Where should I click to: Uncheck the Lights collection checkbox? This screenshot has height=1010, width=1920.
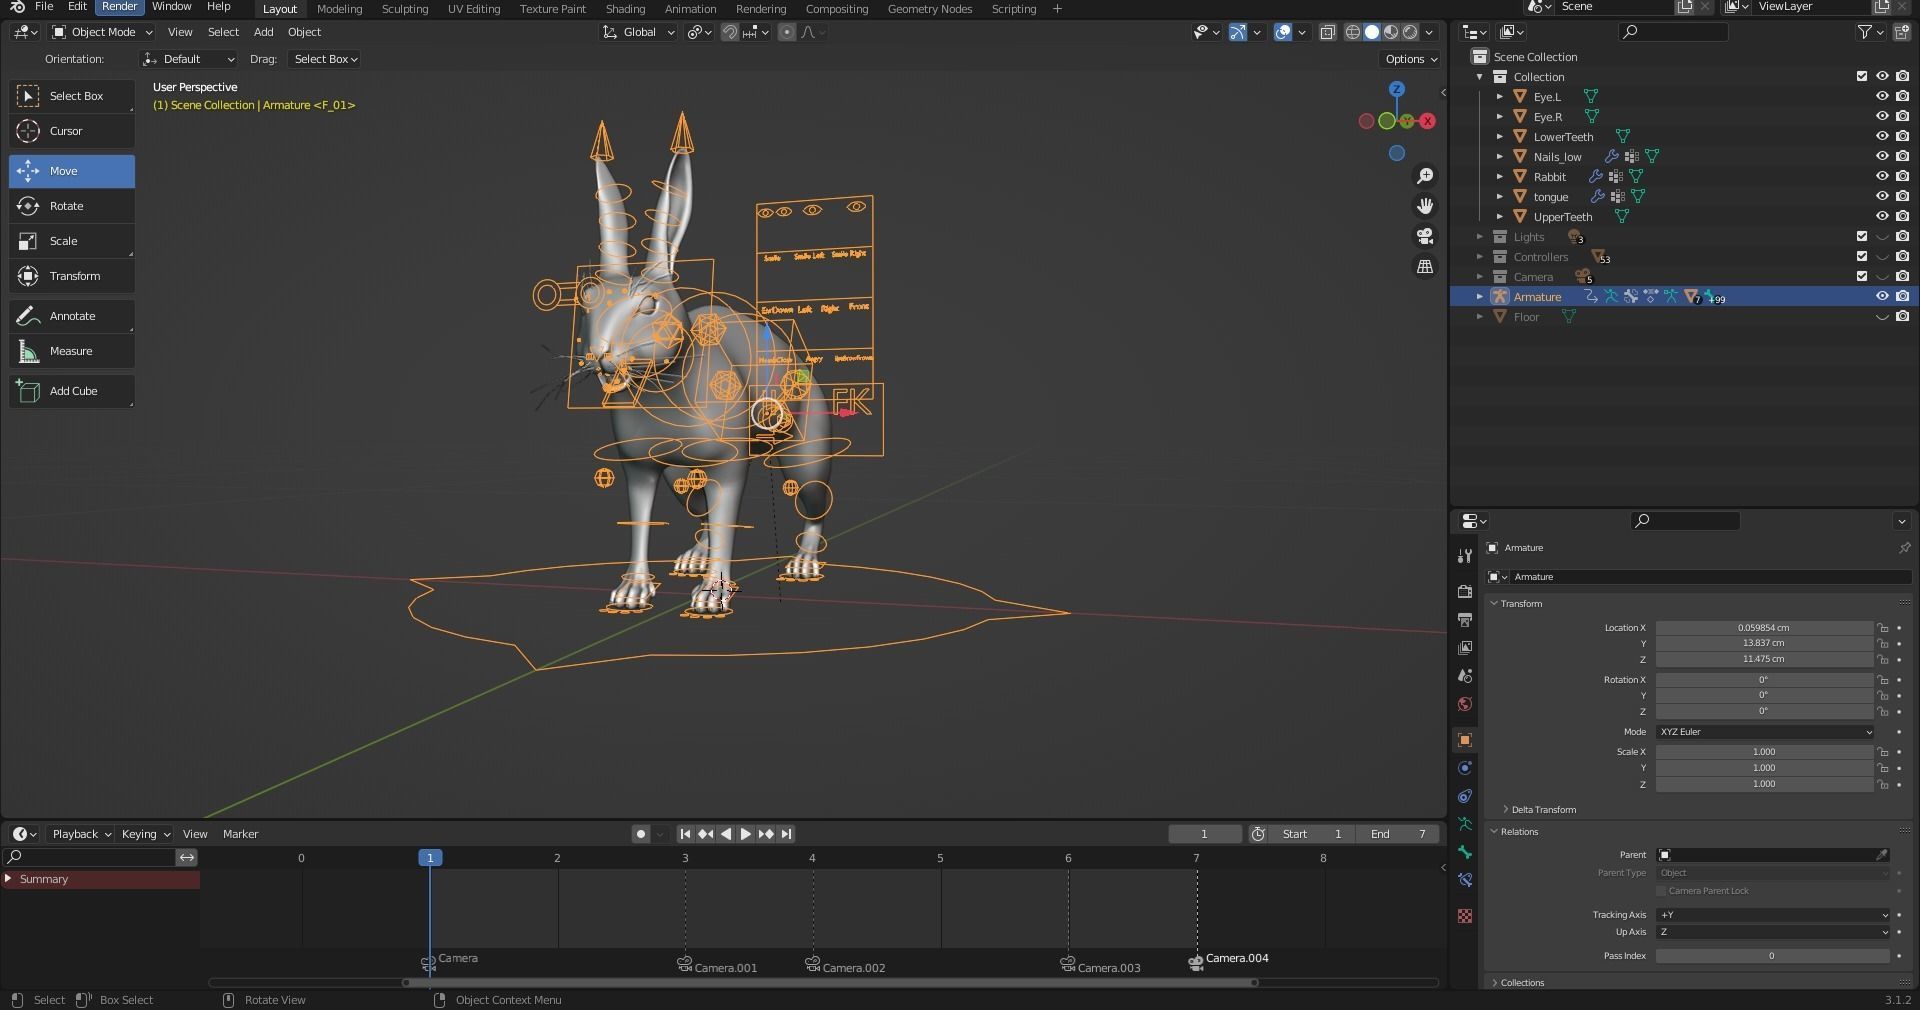point(1861,237)
